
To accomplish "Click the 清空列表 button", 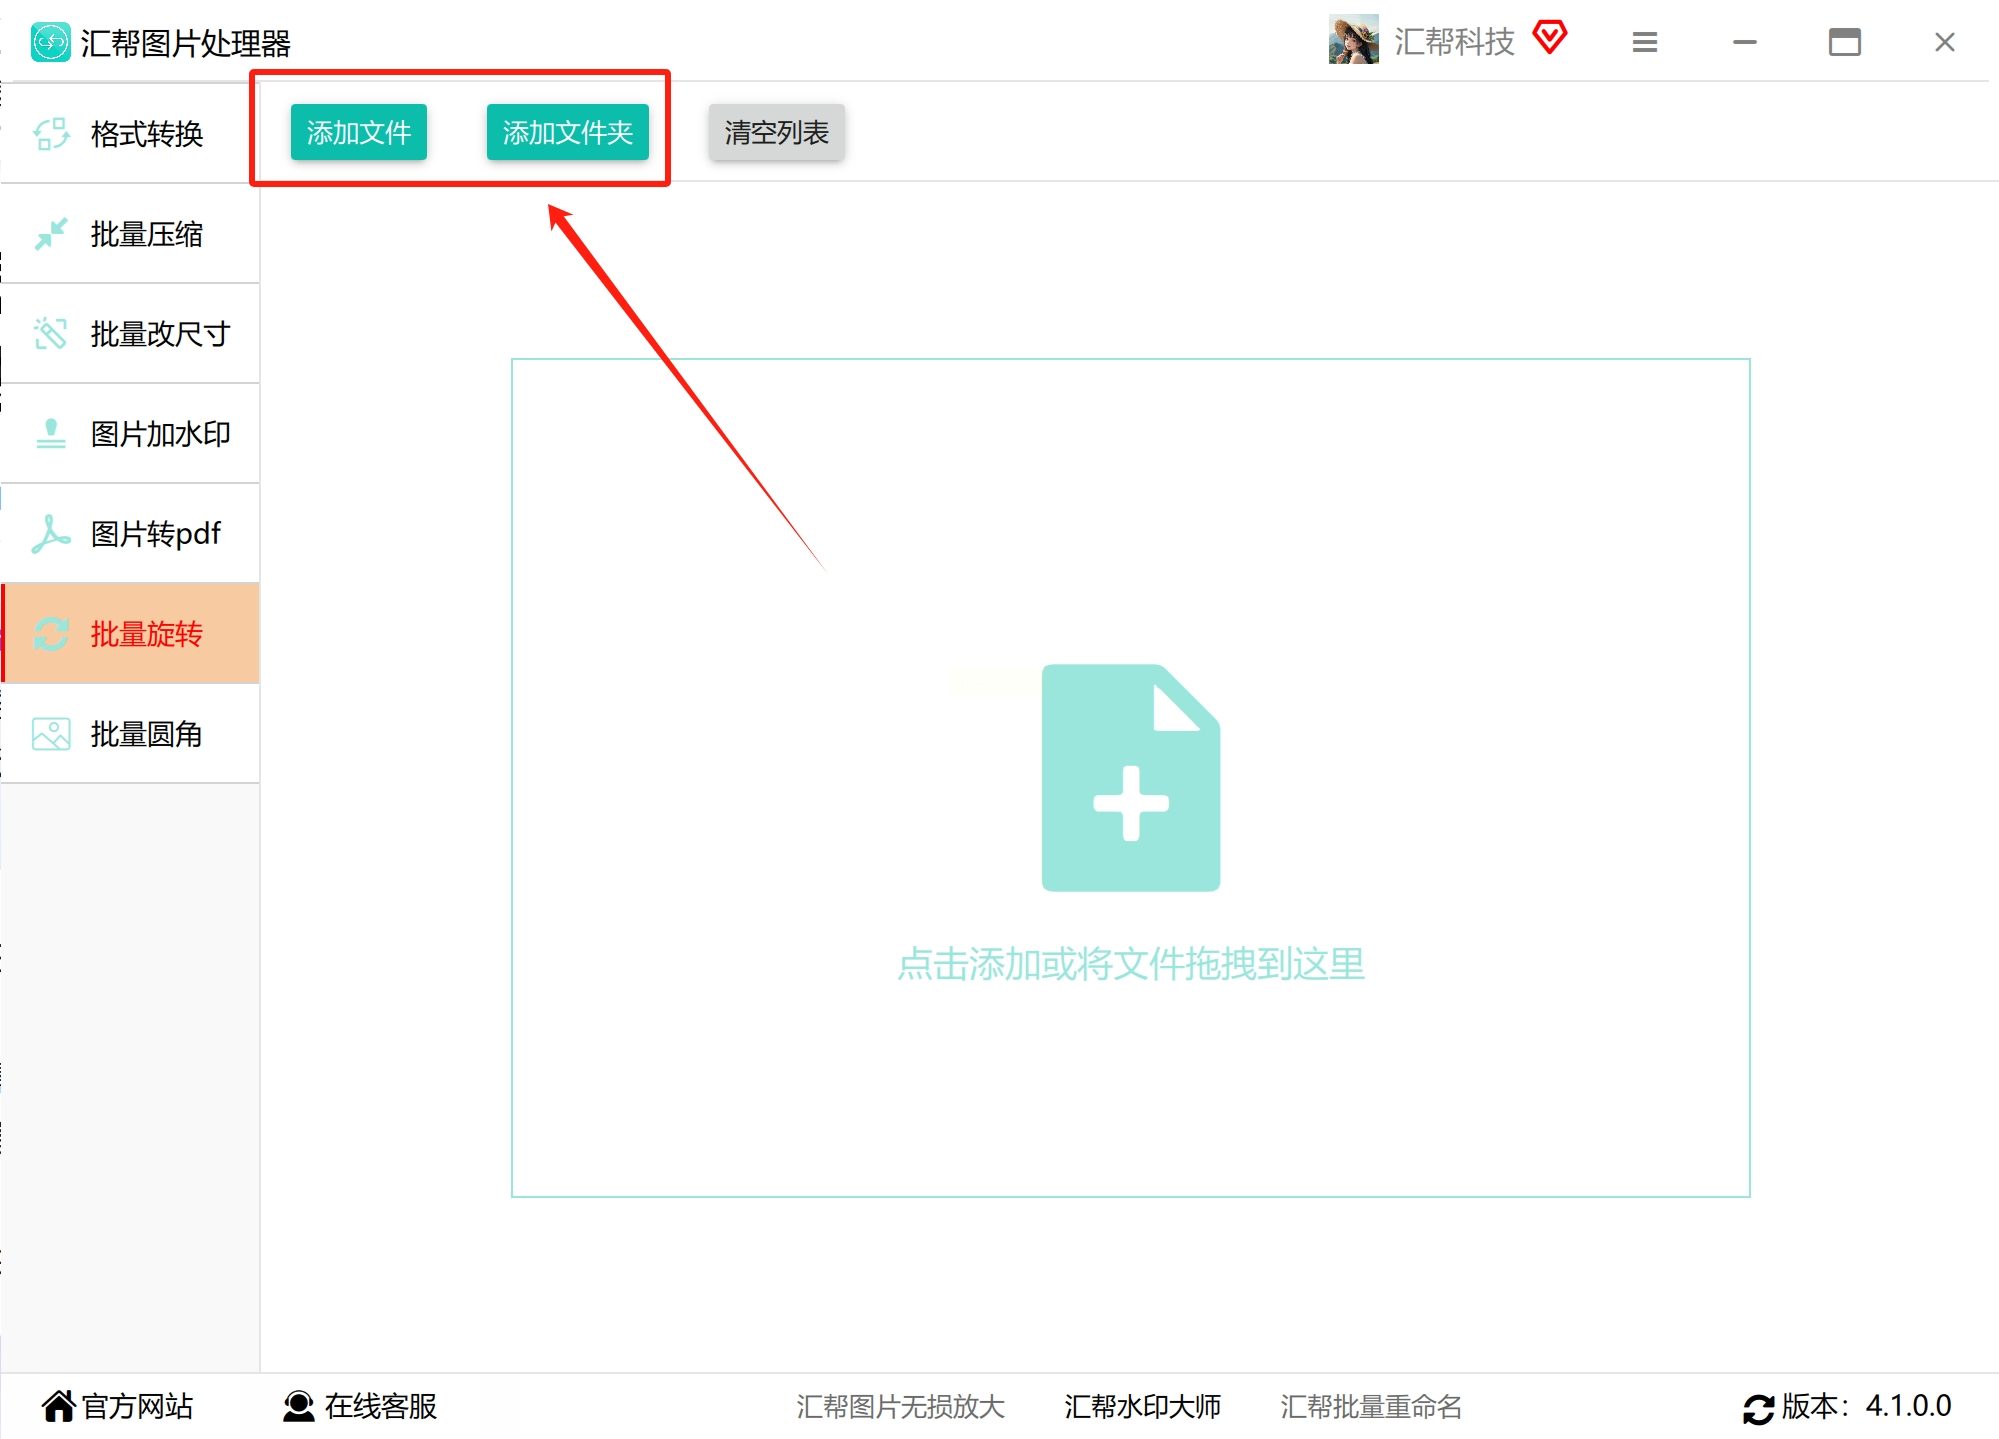I will click(776, 132).
